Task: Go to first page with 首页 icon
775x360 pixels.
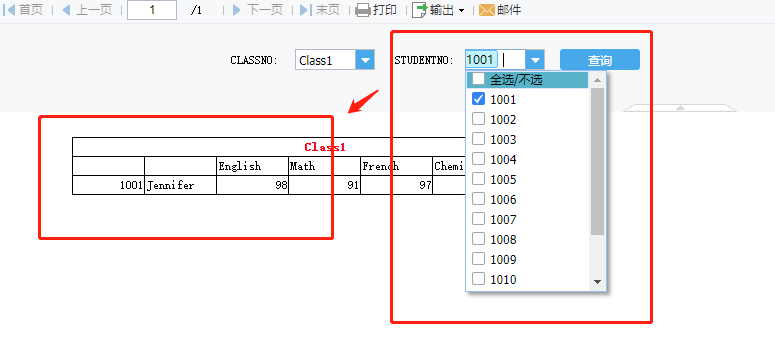Action: coord(9,9)
